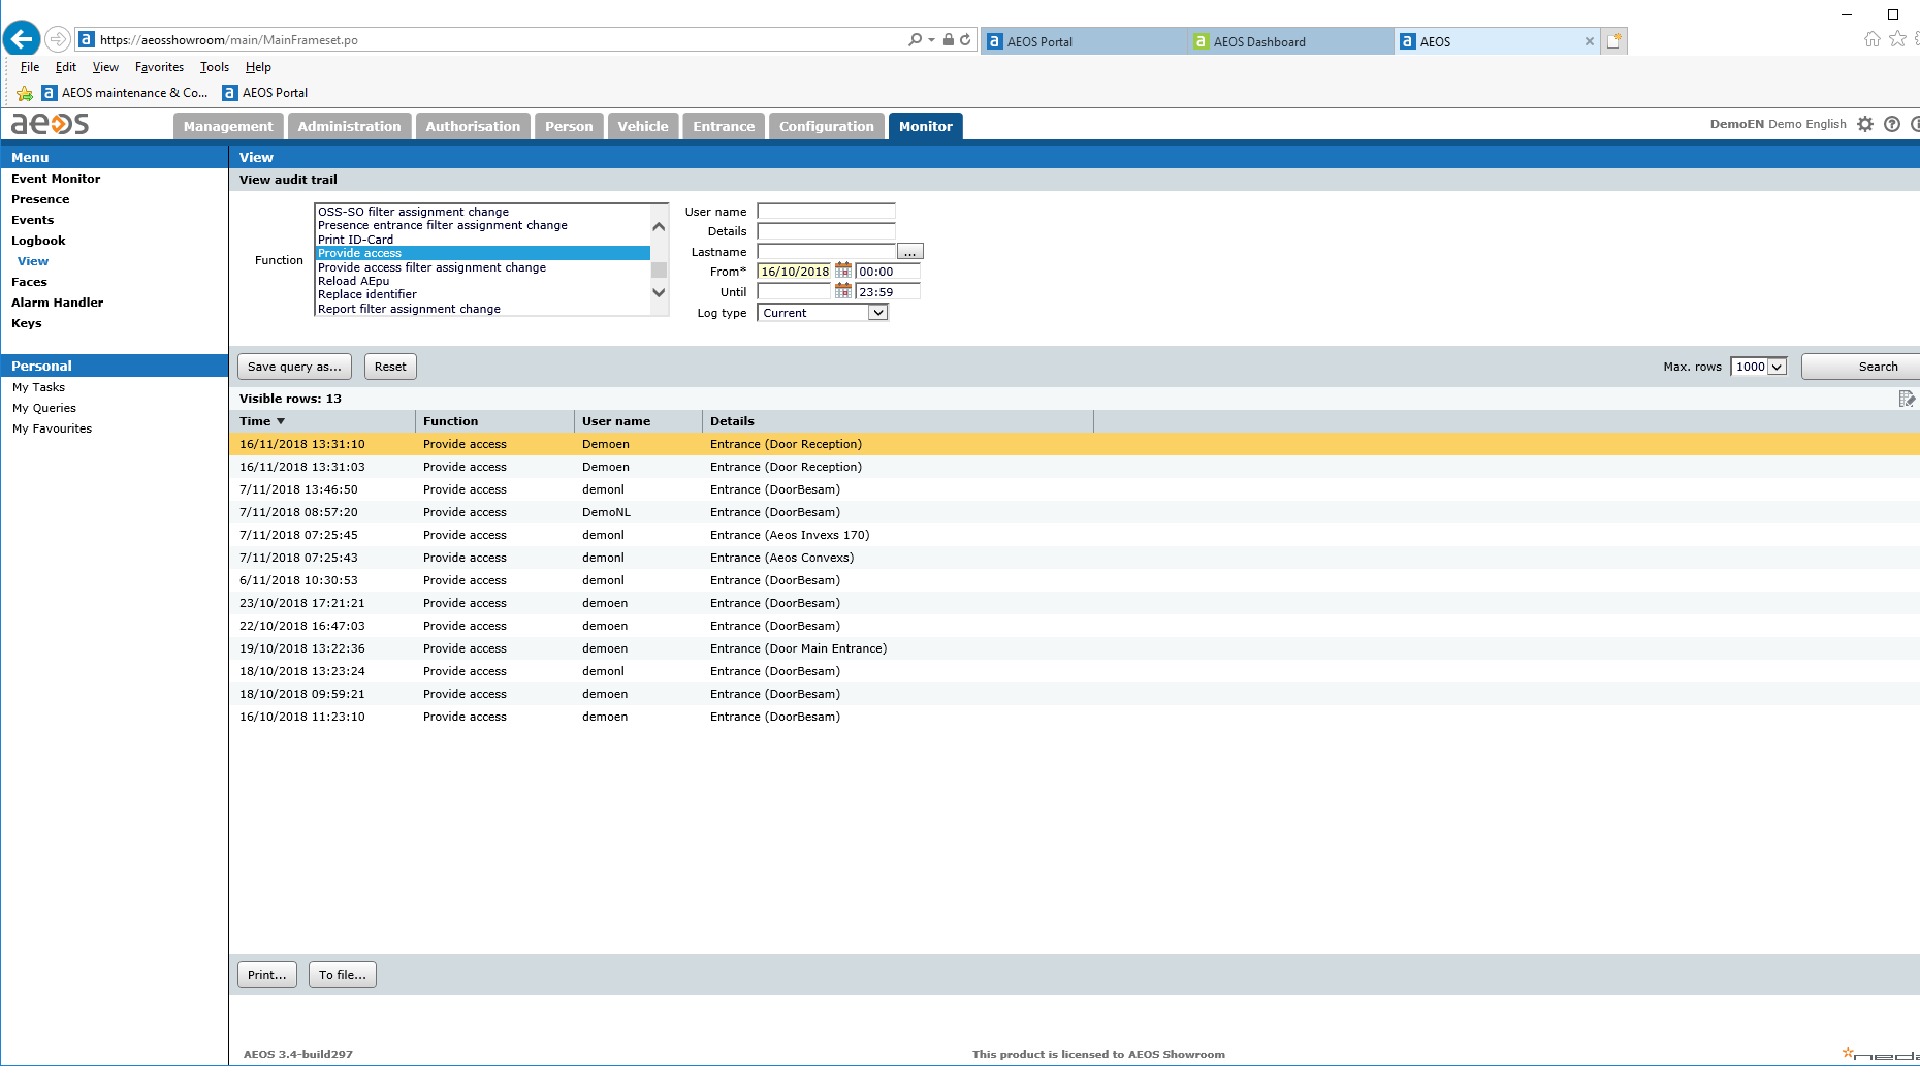Open Event Monitor in the menu

coord(56,179)
